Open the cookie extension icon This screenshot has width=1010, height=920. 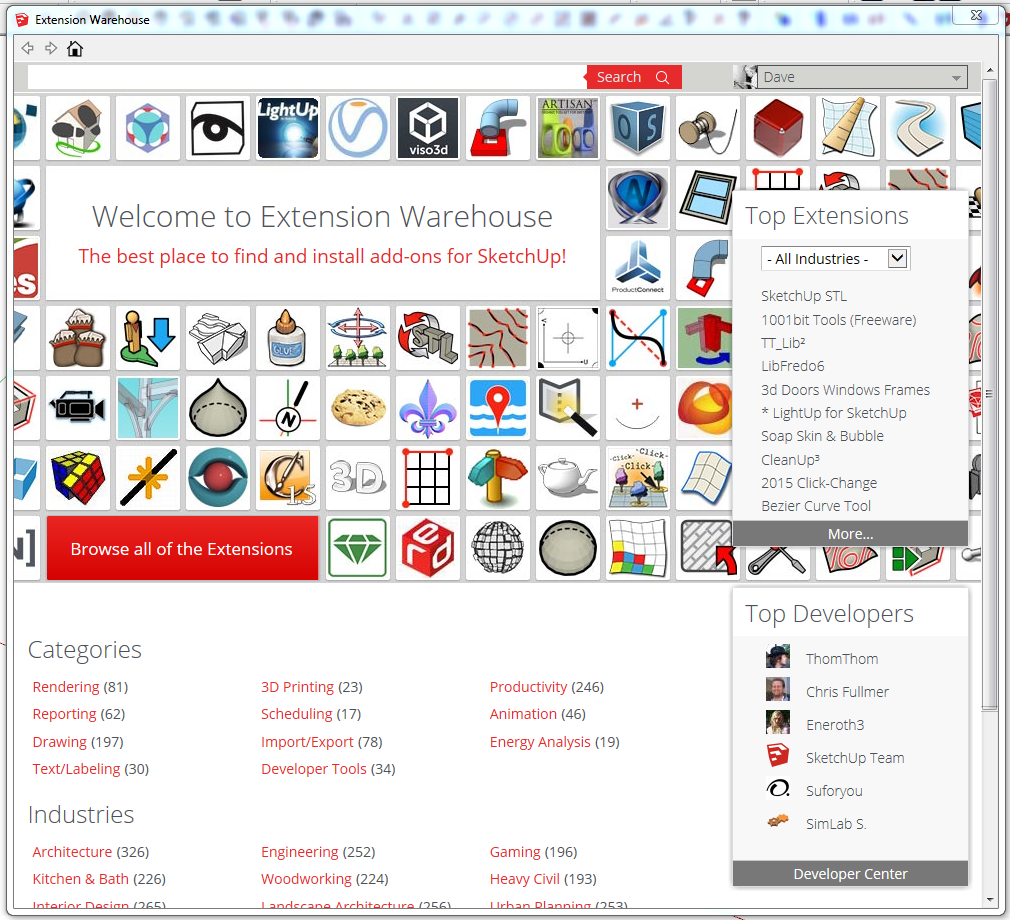pos(358,408)
